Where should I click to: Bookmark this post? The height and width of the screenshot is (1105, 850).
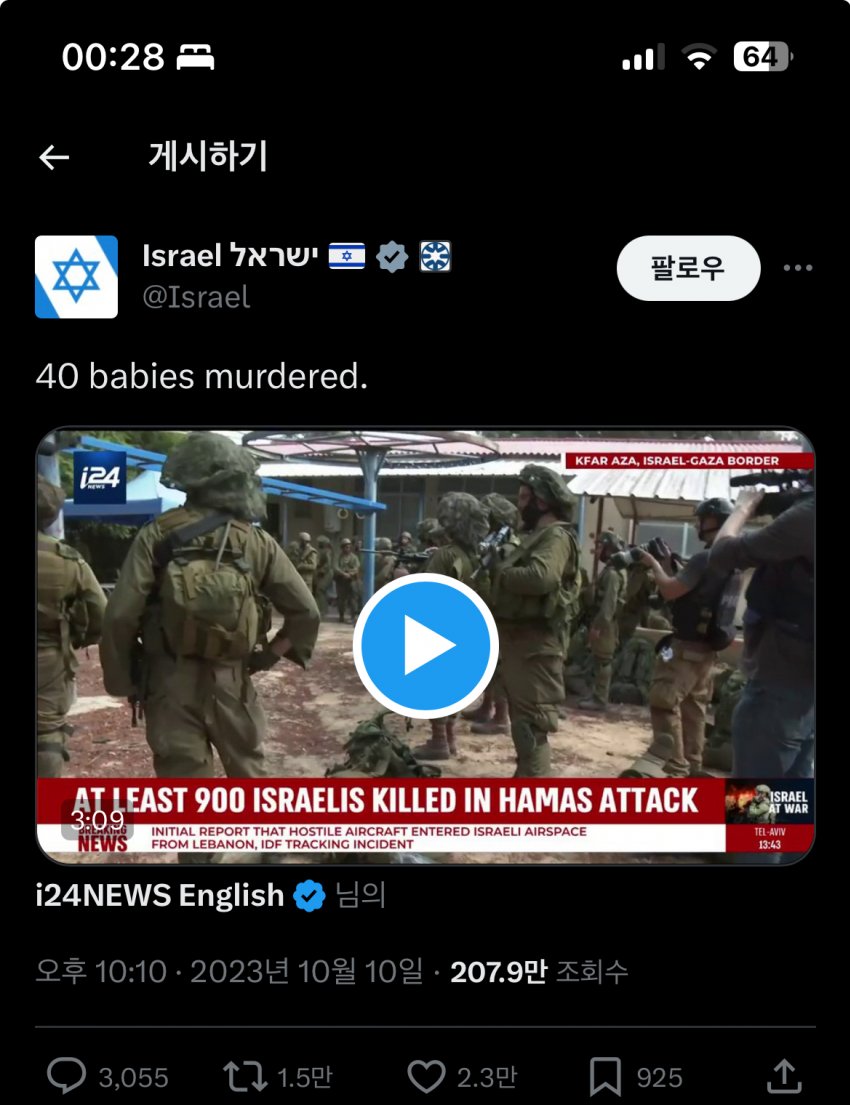[x=605, y=1077]
